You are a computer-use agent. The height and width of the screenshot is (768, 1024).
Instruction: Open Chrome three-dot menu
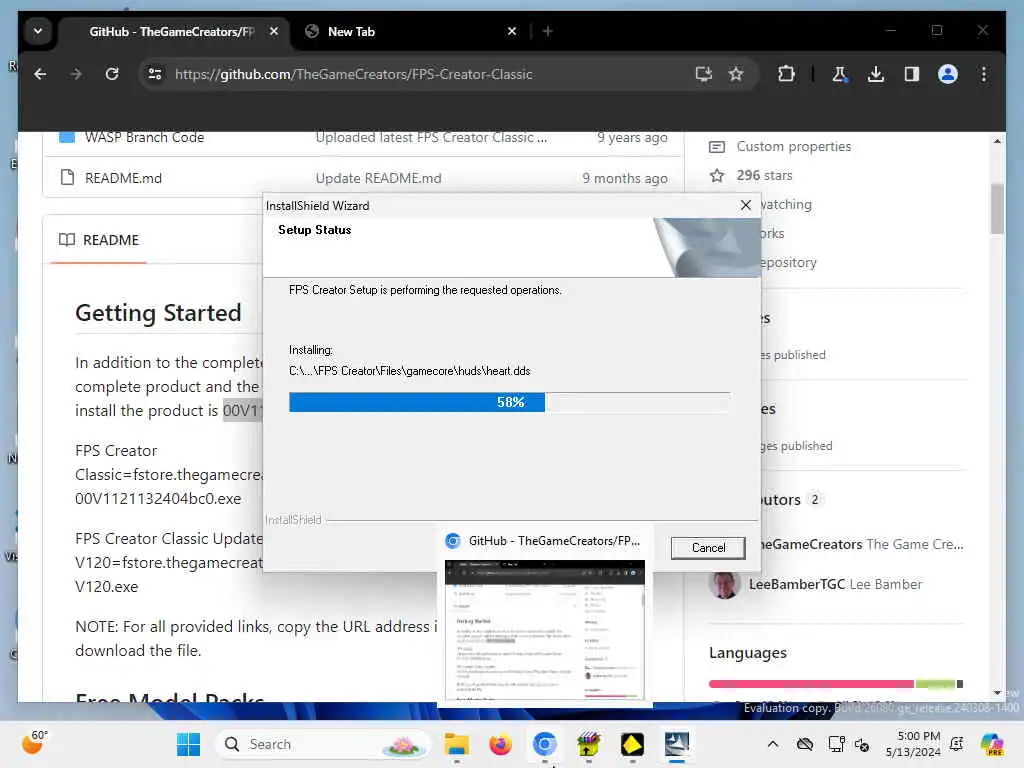click(984, 74)
